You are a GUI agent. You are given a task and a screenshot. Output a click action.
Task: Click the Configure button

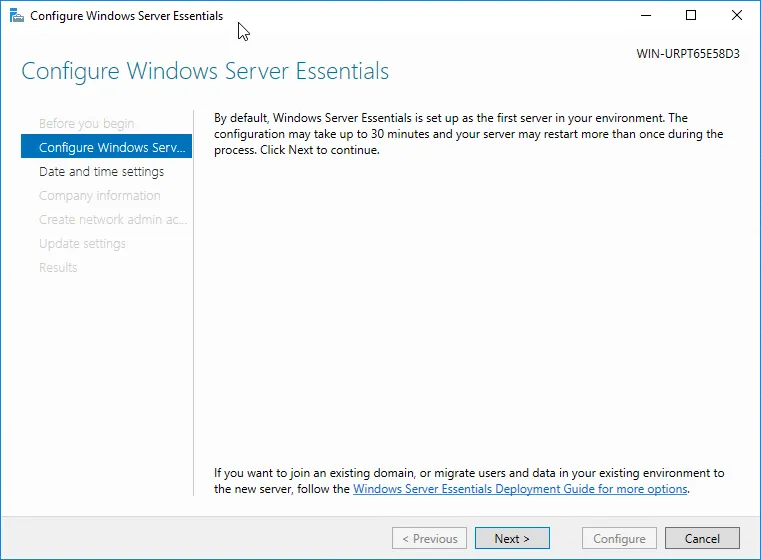point(619,538)
